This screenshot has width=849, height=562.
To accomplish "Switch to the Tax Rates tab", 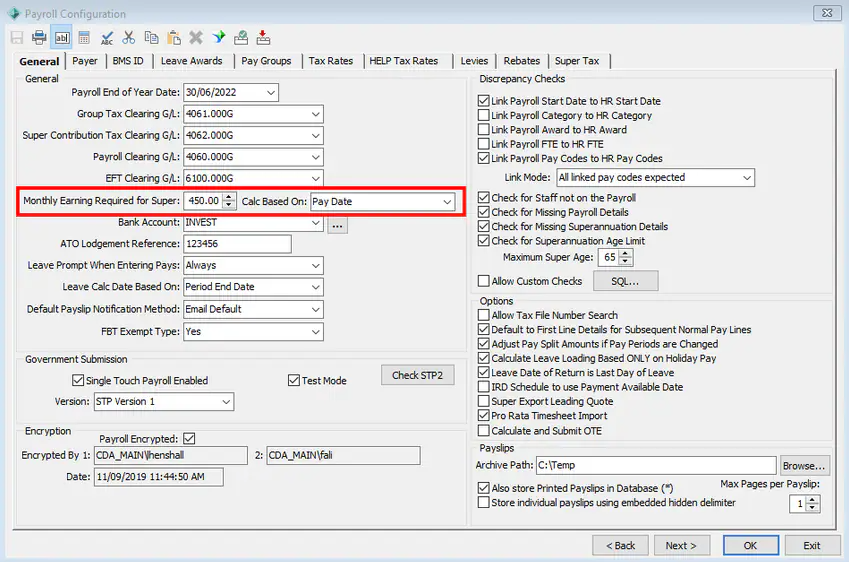I will click(x=331, y=61).
